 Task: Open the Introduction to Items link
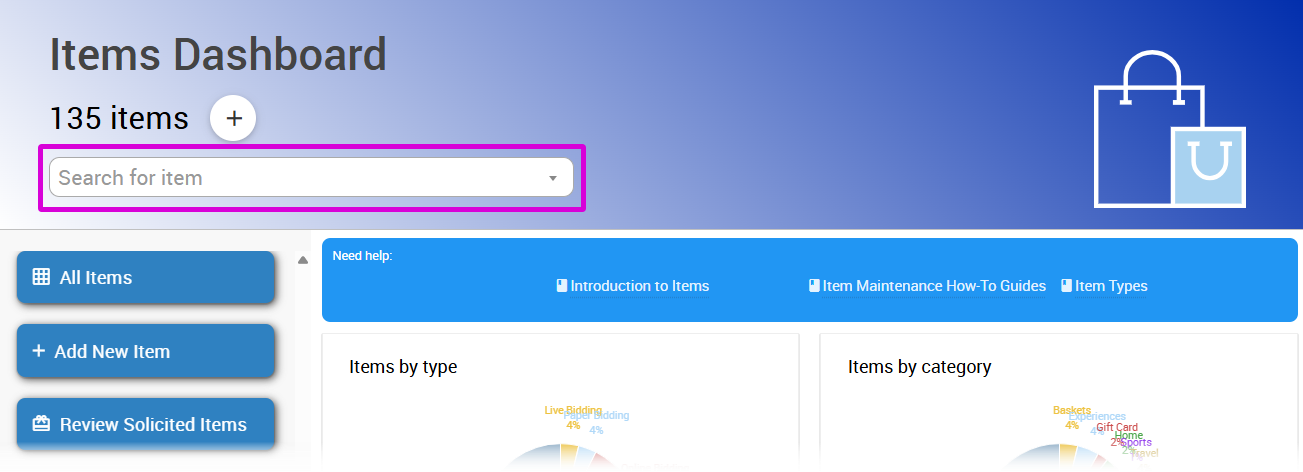[639, 286]
